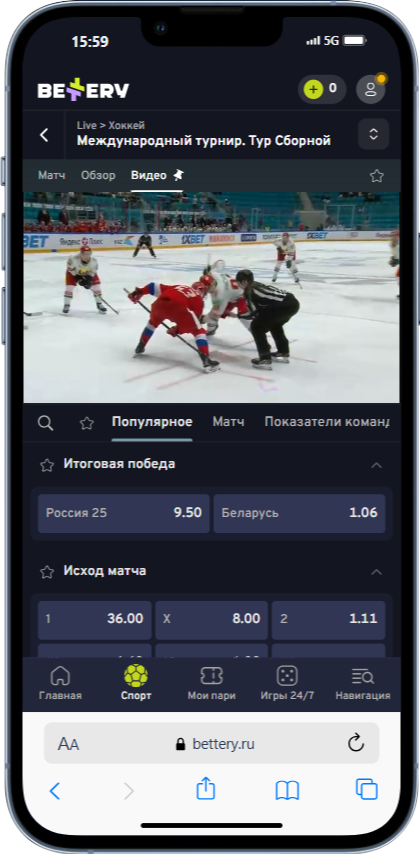Open the markets search magnifier icon
The image size is (420, 854).
coord(46,423)
